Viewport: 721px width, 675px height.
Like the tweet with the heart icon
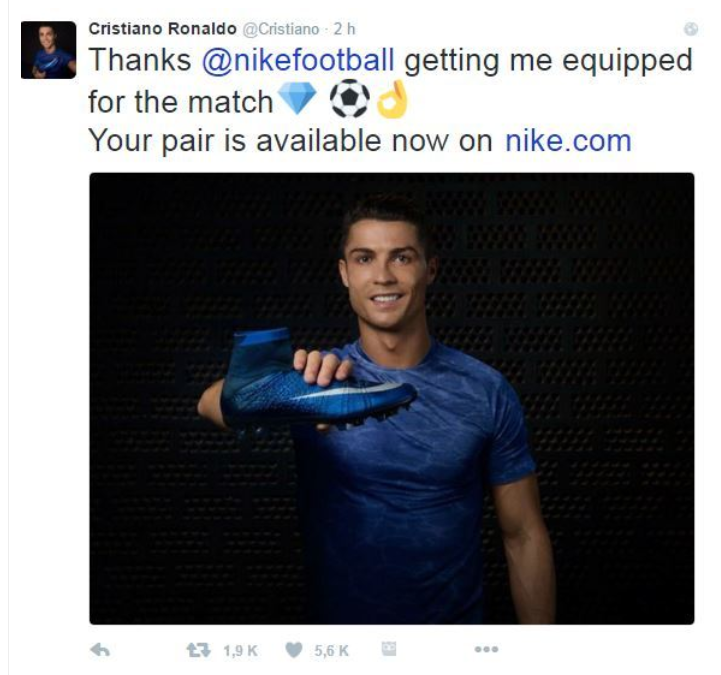[x=293, y=650]
